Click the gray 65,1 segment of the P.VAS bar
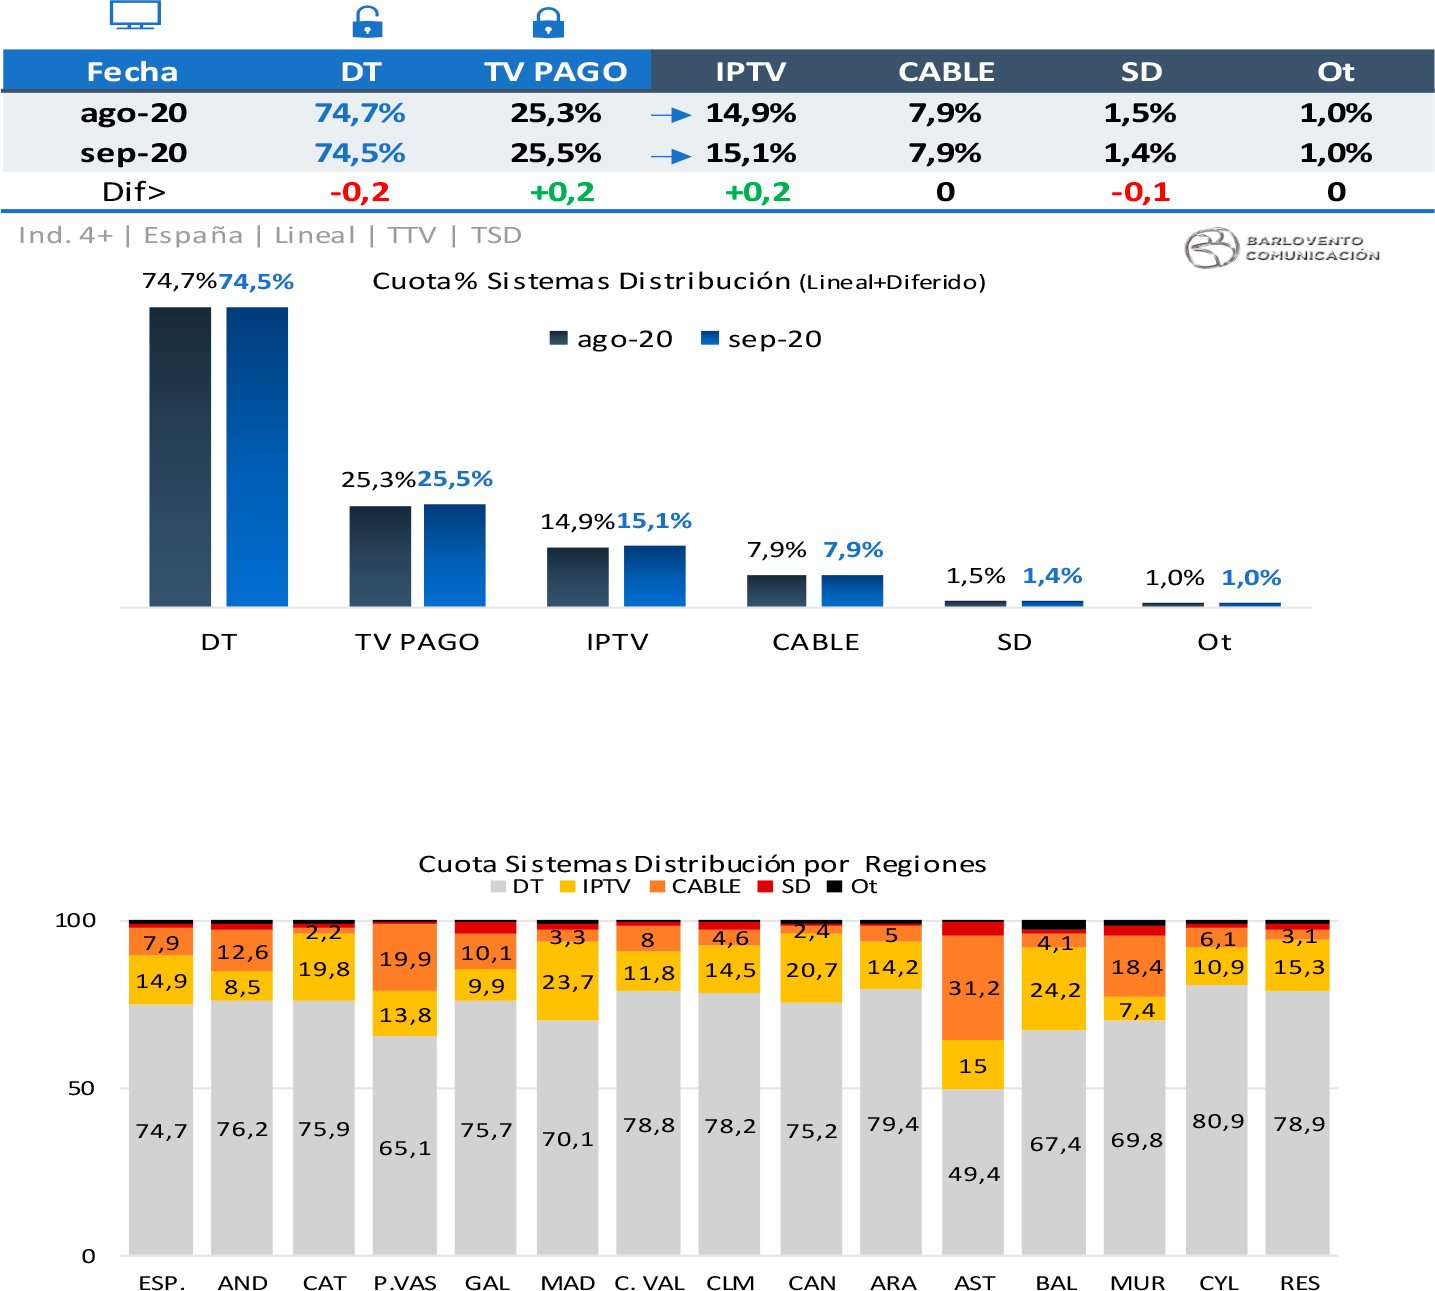 [405, 1145]
